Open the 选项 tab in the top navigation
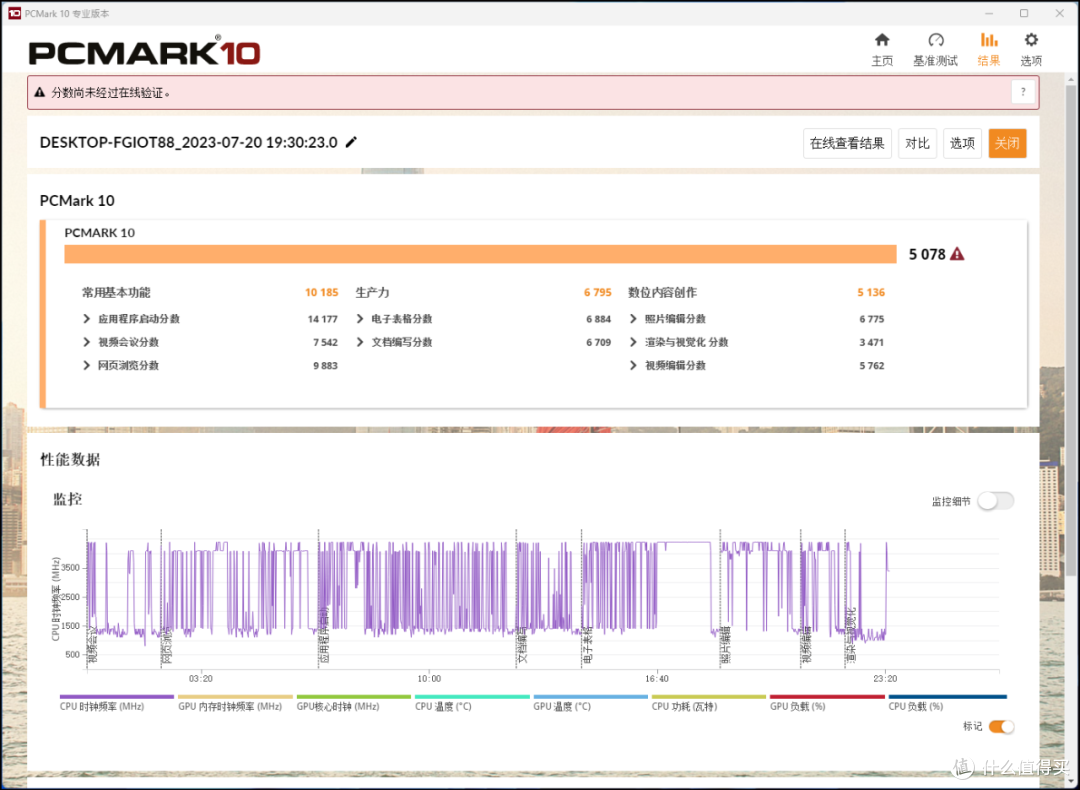The height and width of the screenshot is (790, 1080). point(1030,50)
